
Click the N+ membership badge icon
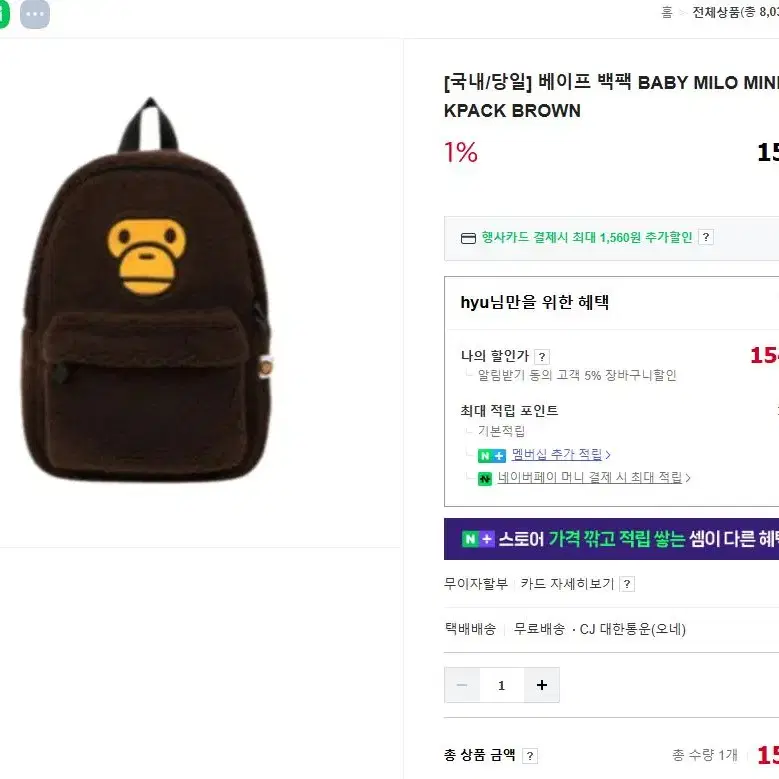(491, 456)
